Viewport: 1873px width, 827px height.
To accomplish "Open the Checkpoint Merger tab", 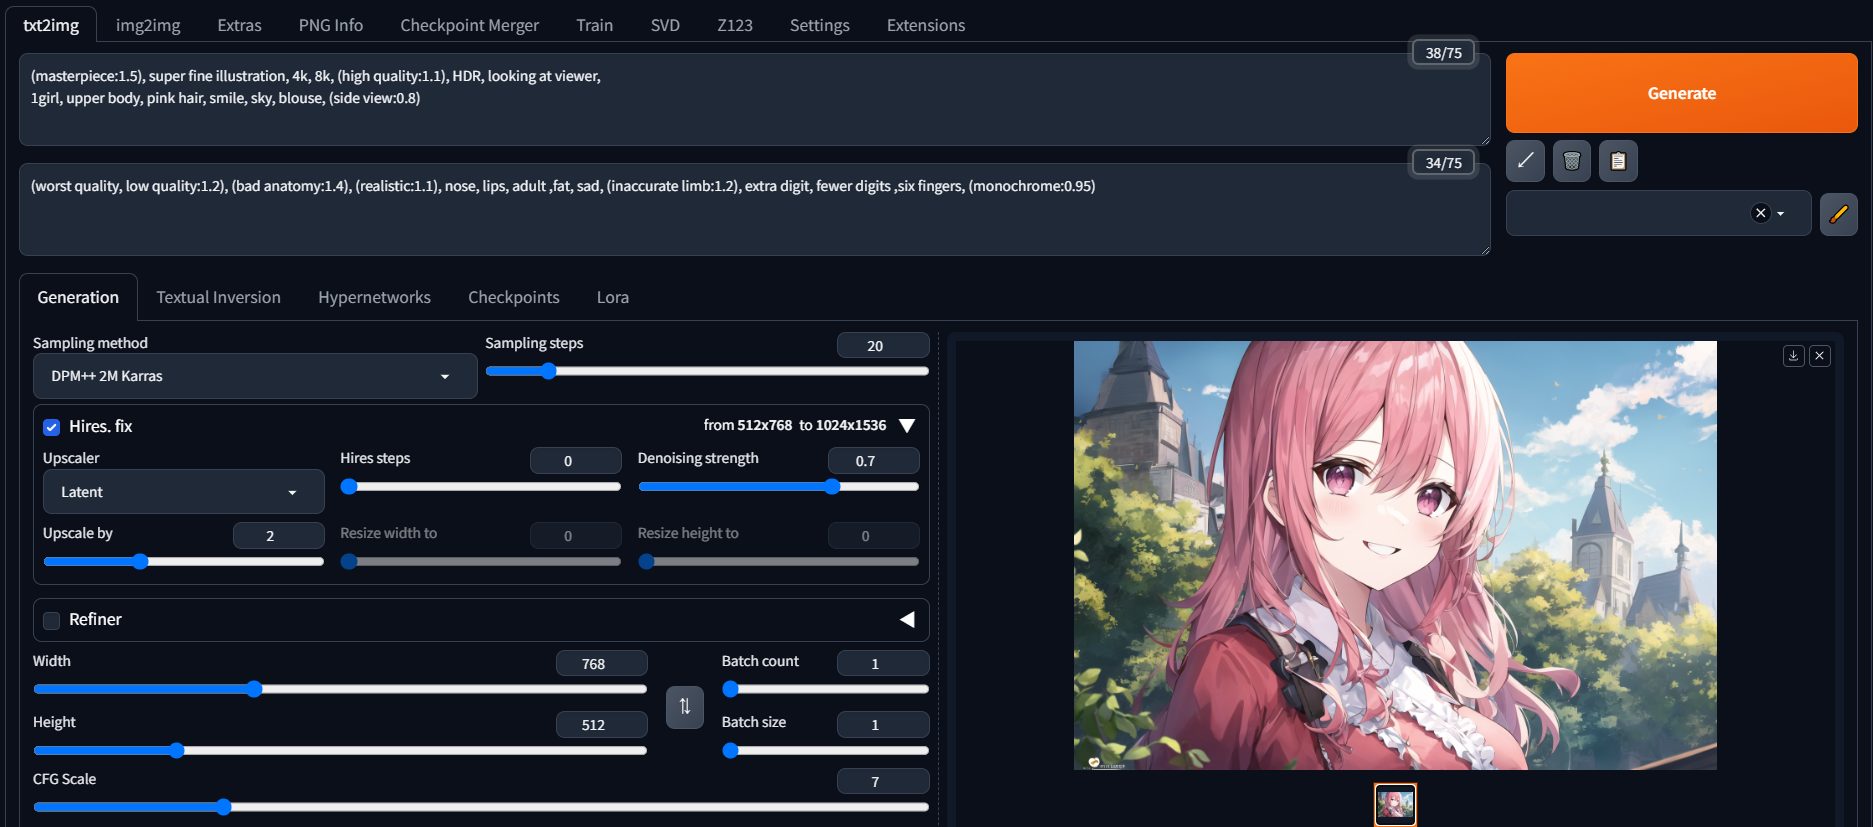I will pyautogui.click(x=469, y=25).
